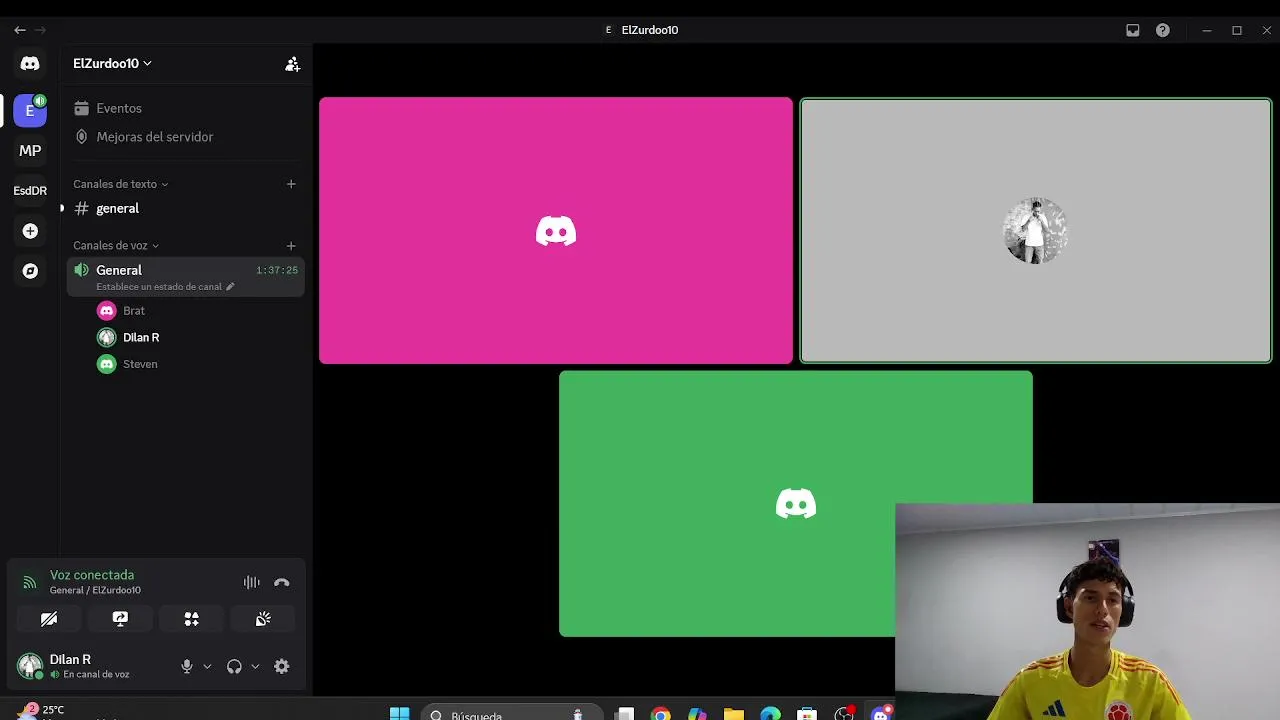Open the #general text channel

pyautogui.click(x=185, y=208)
